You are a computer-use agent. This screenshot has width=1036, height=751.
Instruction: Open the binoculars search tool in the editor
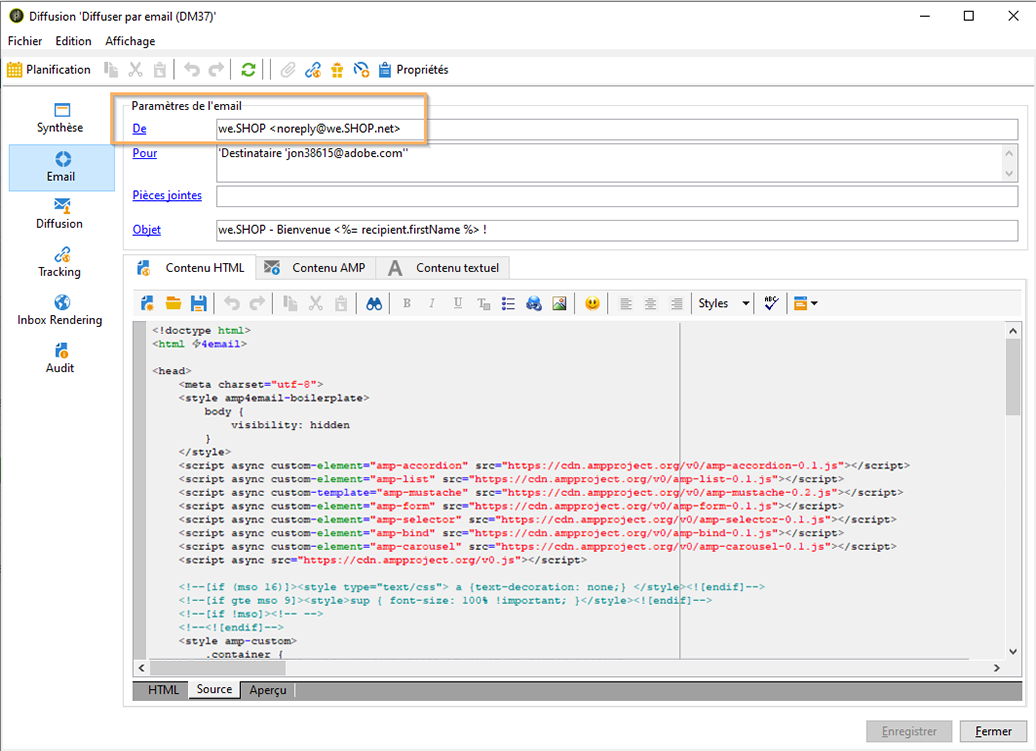pos(374,303)
